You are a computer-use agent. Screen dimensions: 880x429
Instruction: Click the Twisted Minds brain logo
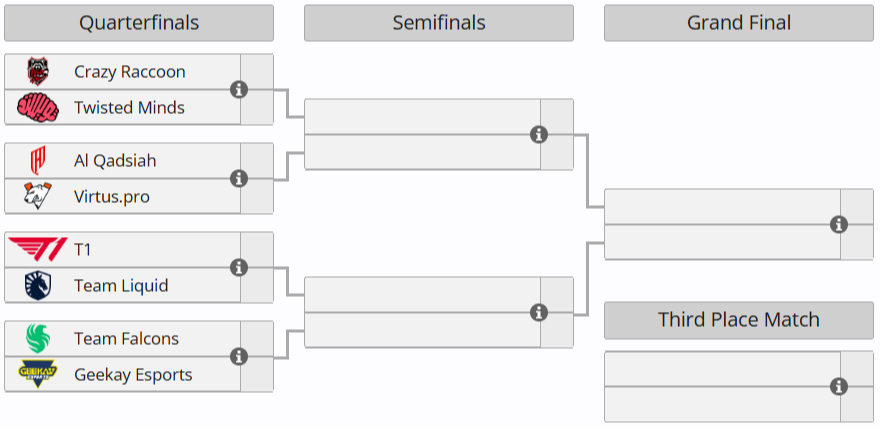point(38,107)
